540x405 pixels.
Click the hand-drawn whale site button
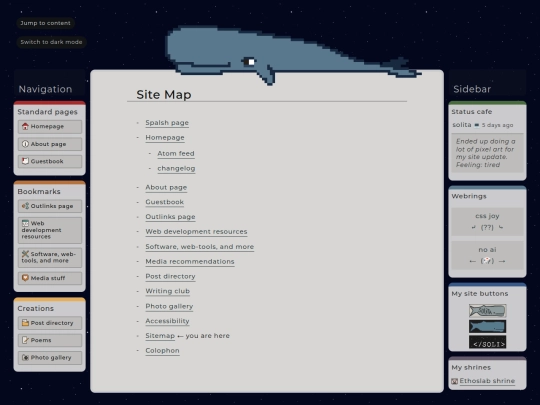pyautogui.click(x=487, y=311)
